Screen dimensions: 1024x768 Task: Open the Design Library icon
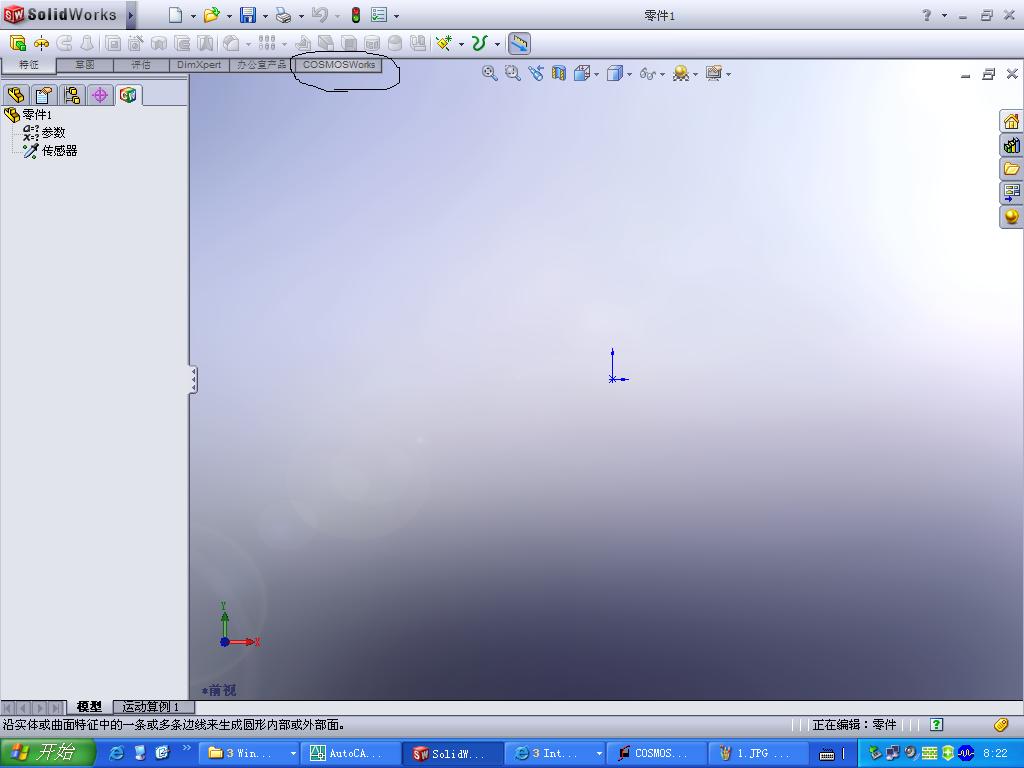1011,146
